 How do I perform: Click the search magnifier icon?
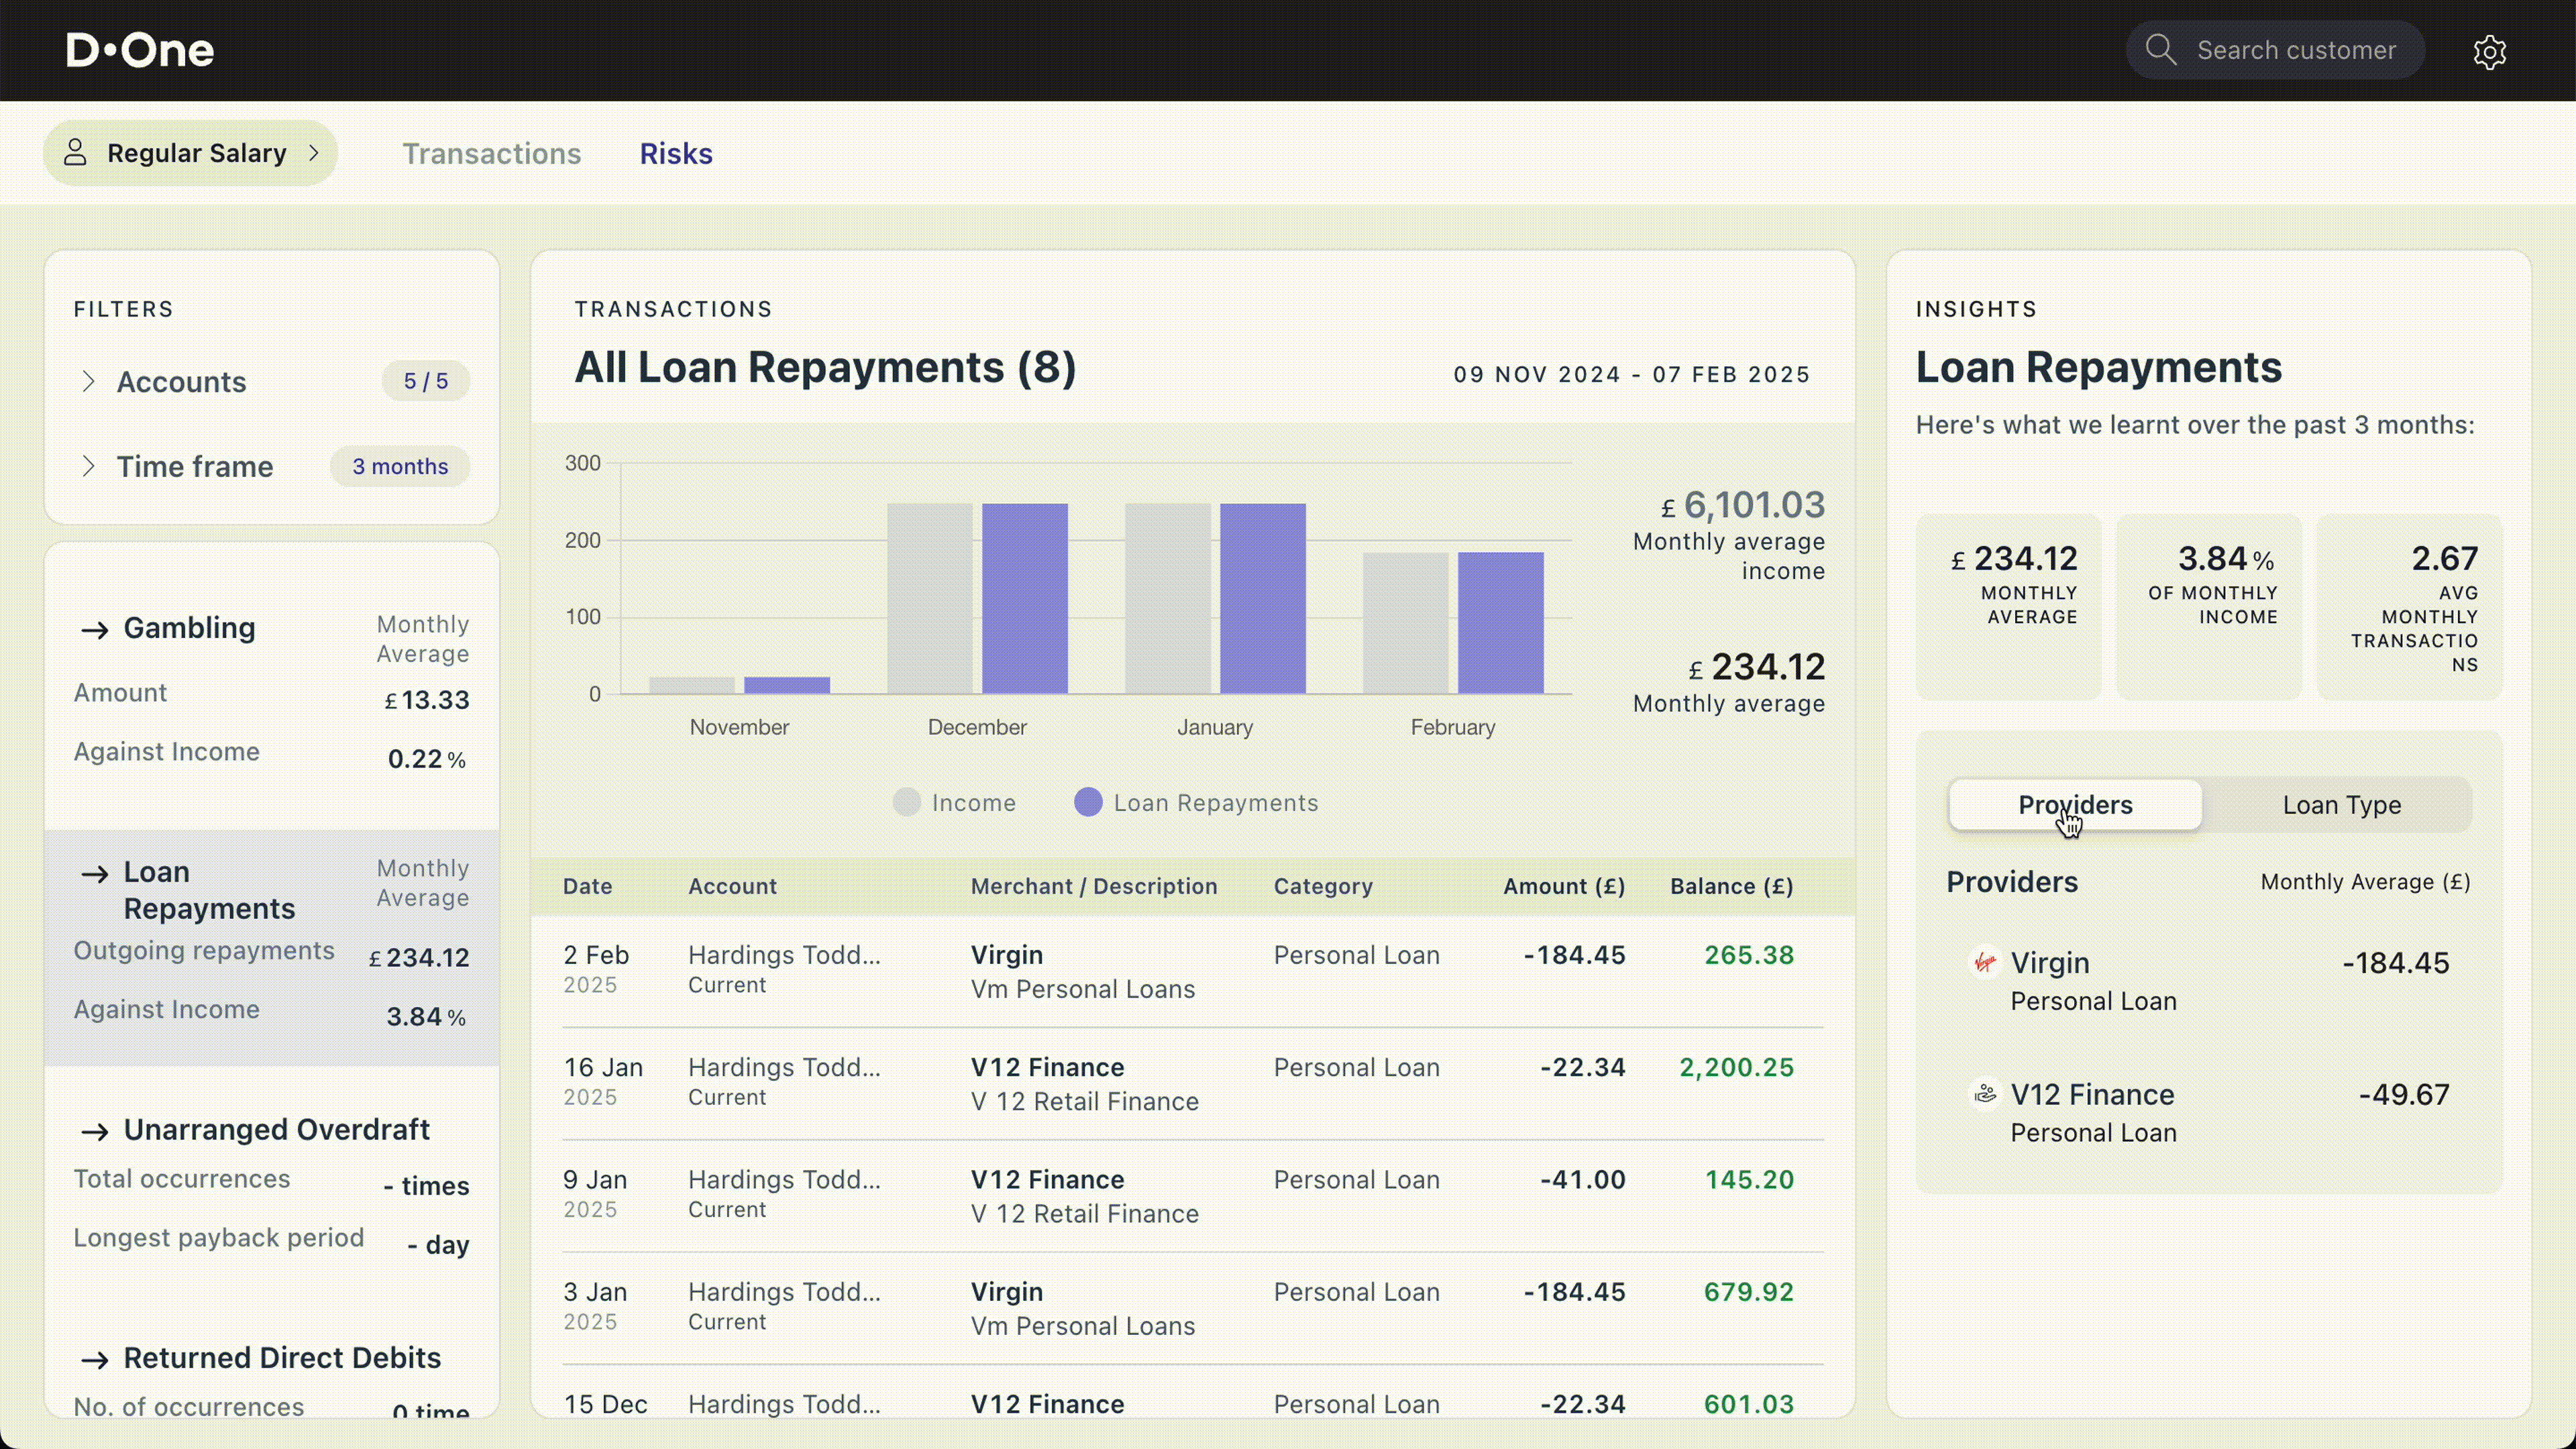coord(2160,50)
